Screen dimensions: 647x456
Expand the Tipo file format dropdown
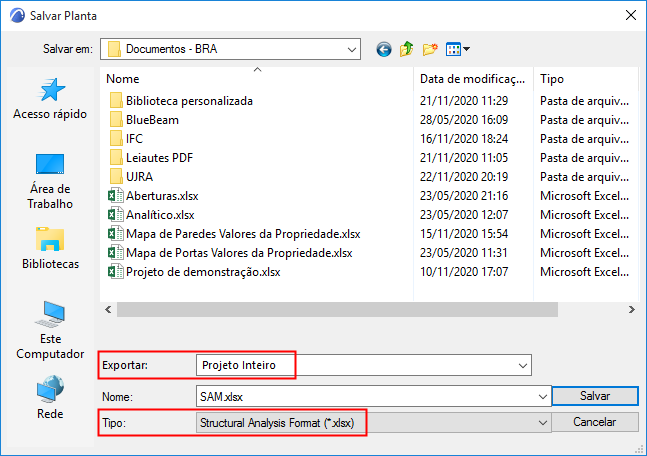(543, 423)
